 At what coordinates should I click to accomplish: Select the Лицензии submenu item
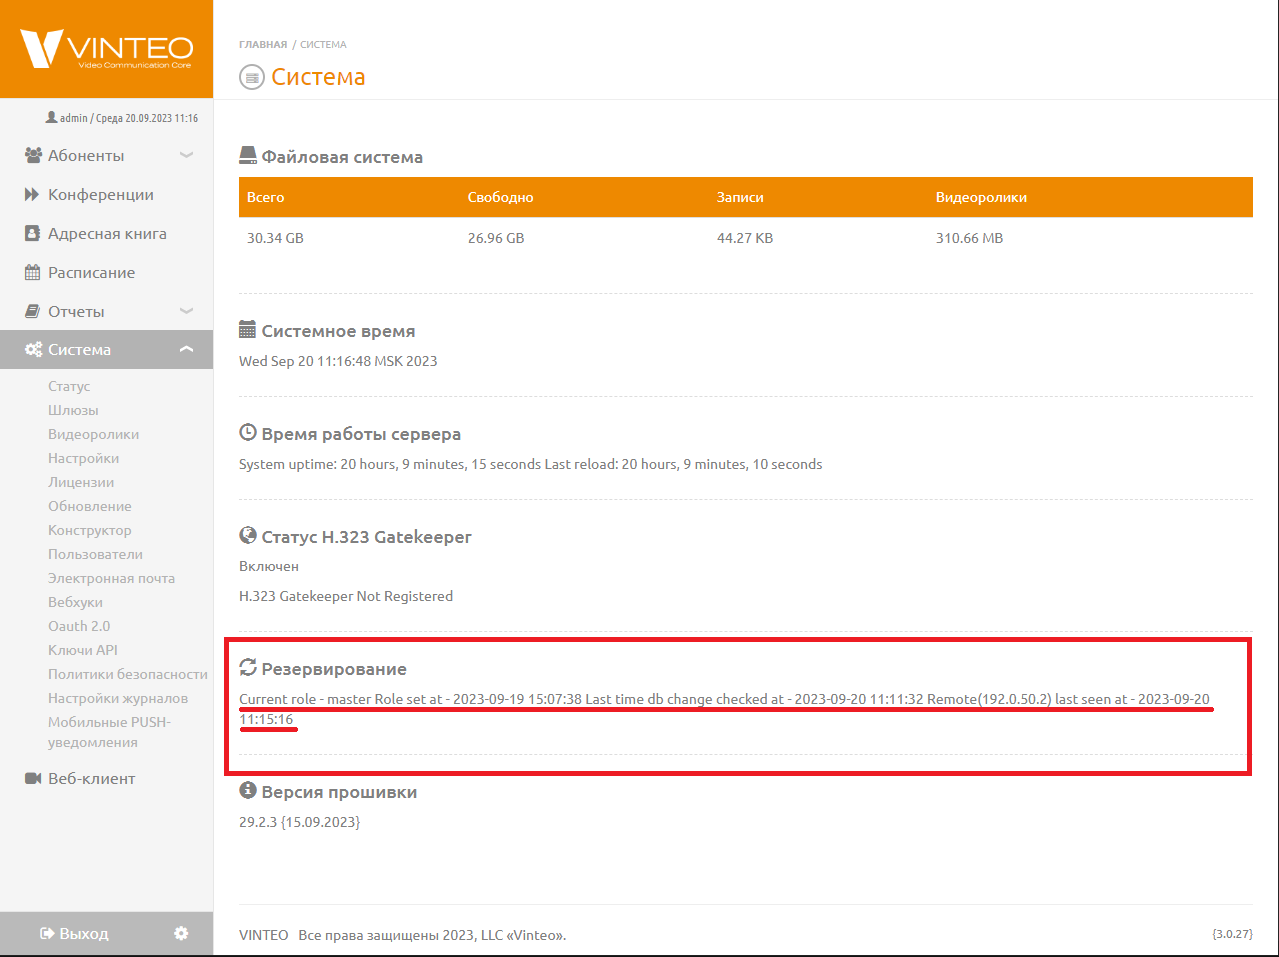point(81,482)
